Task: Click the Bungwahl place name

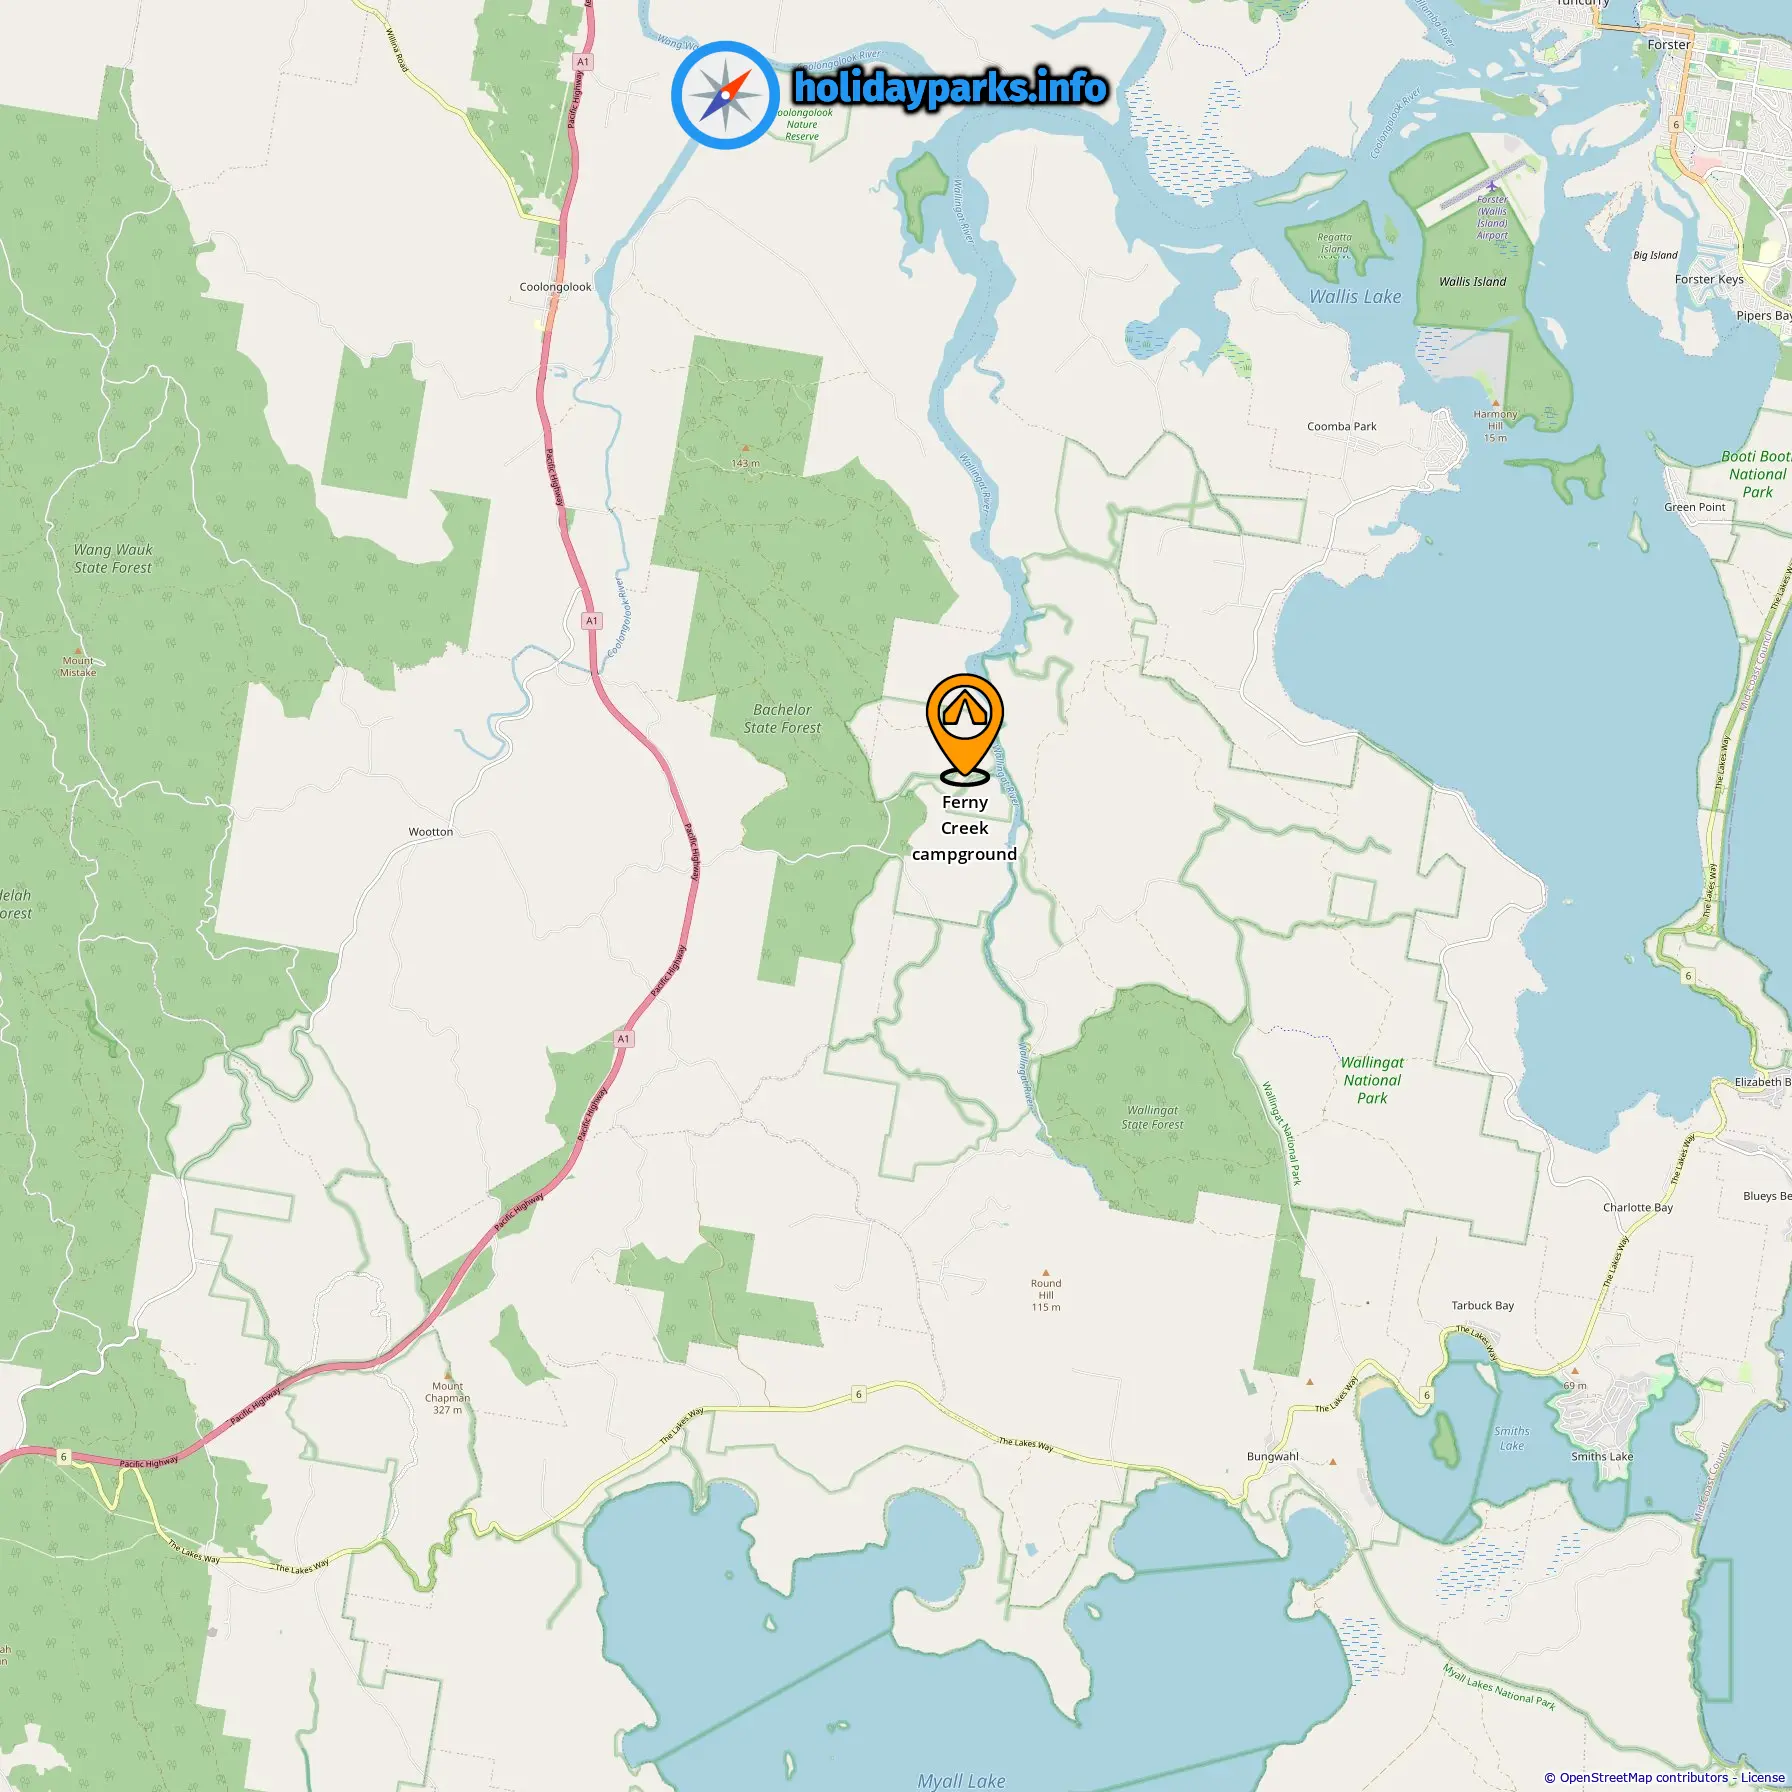Action: pyautogui.click(x=1273, y=1457)
